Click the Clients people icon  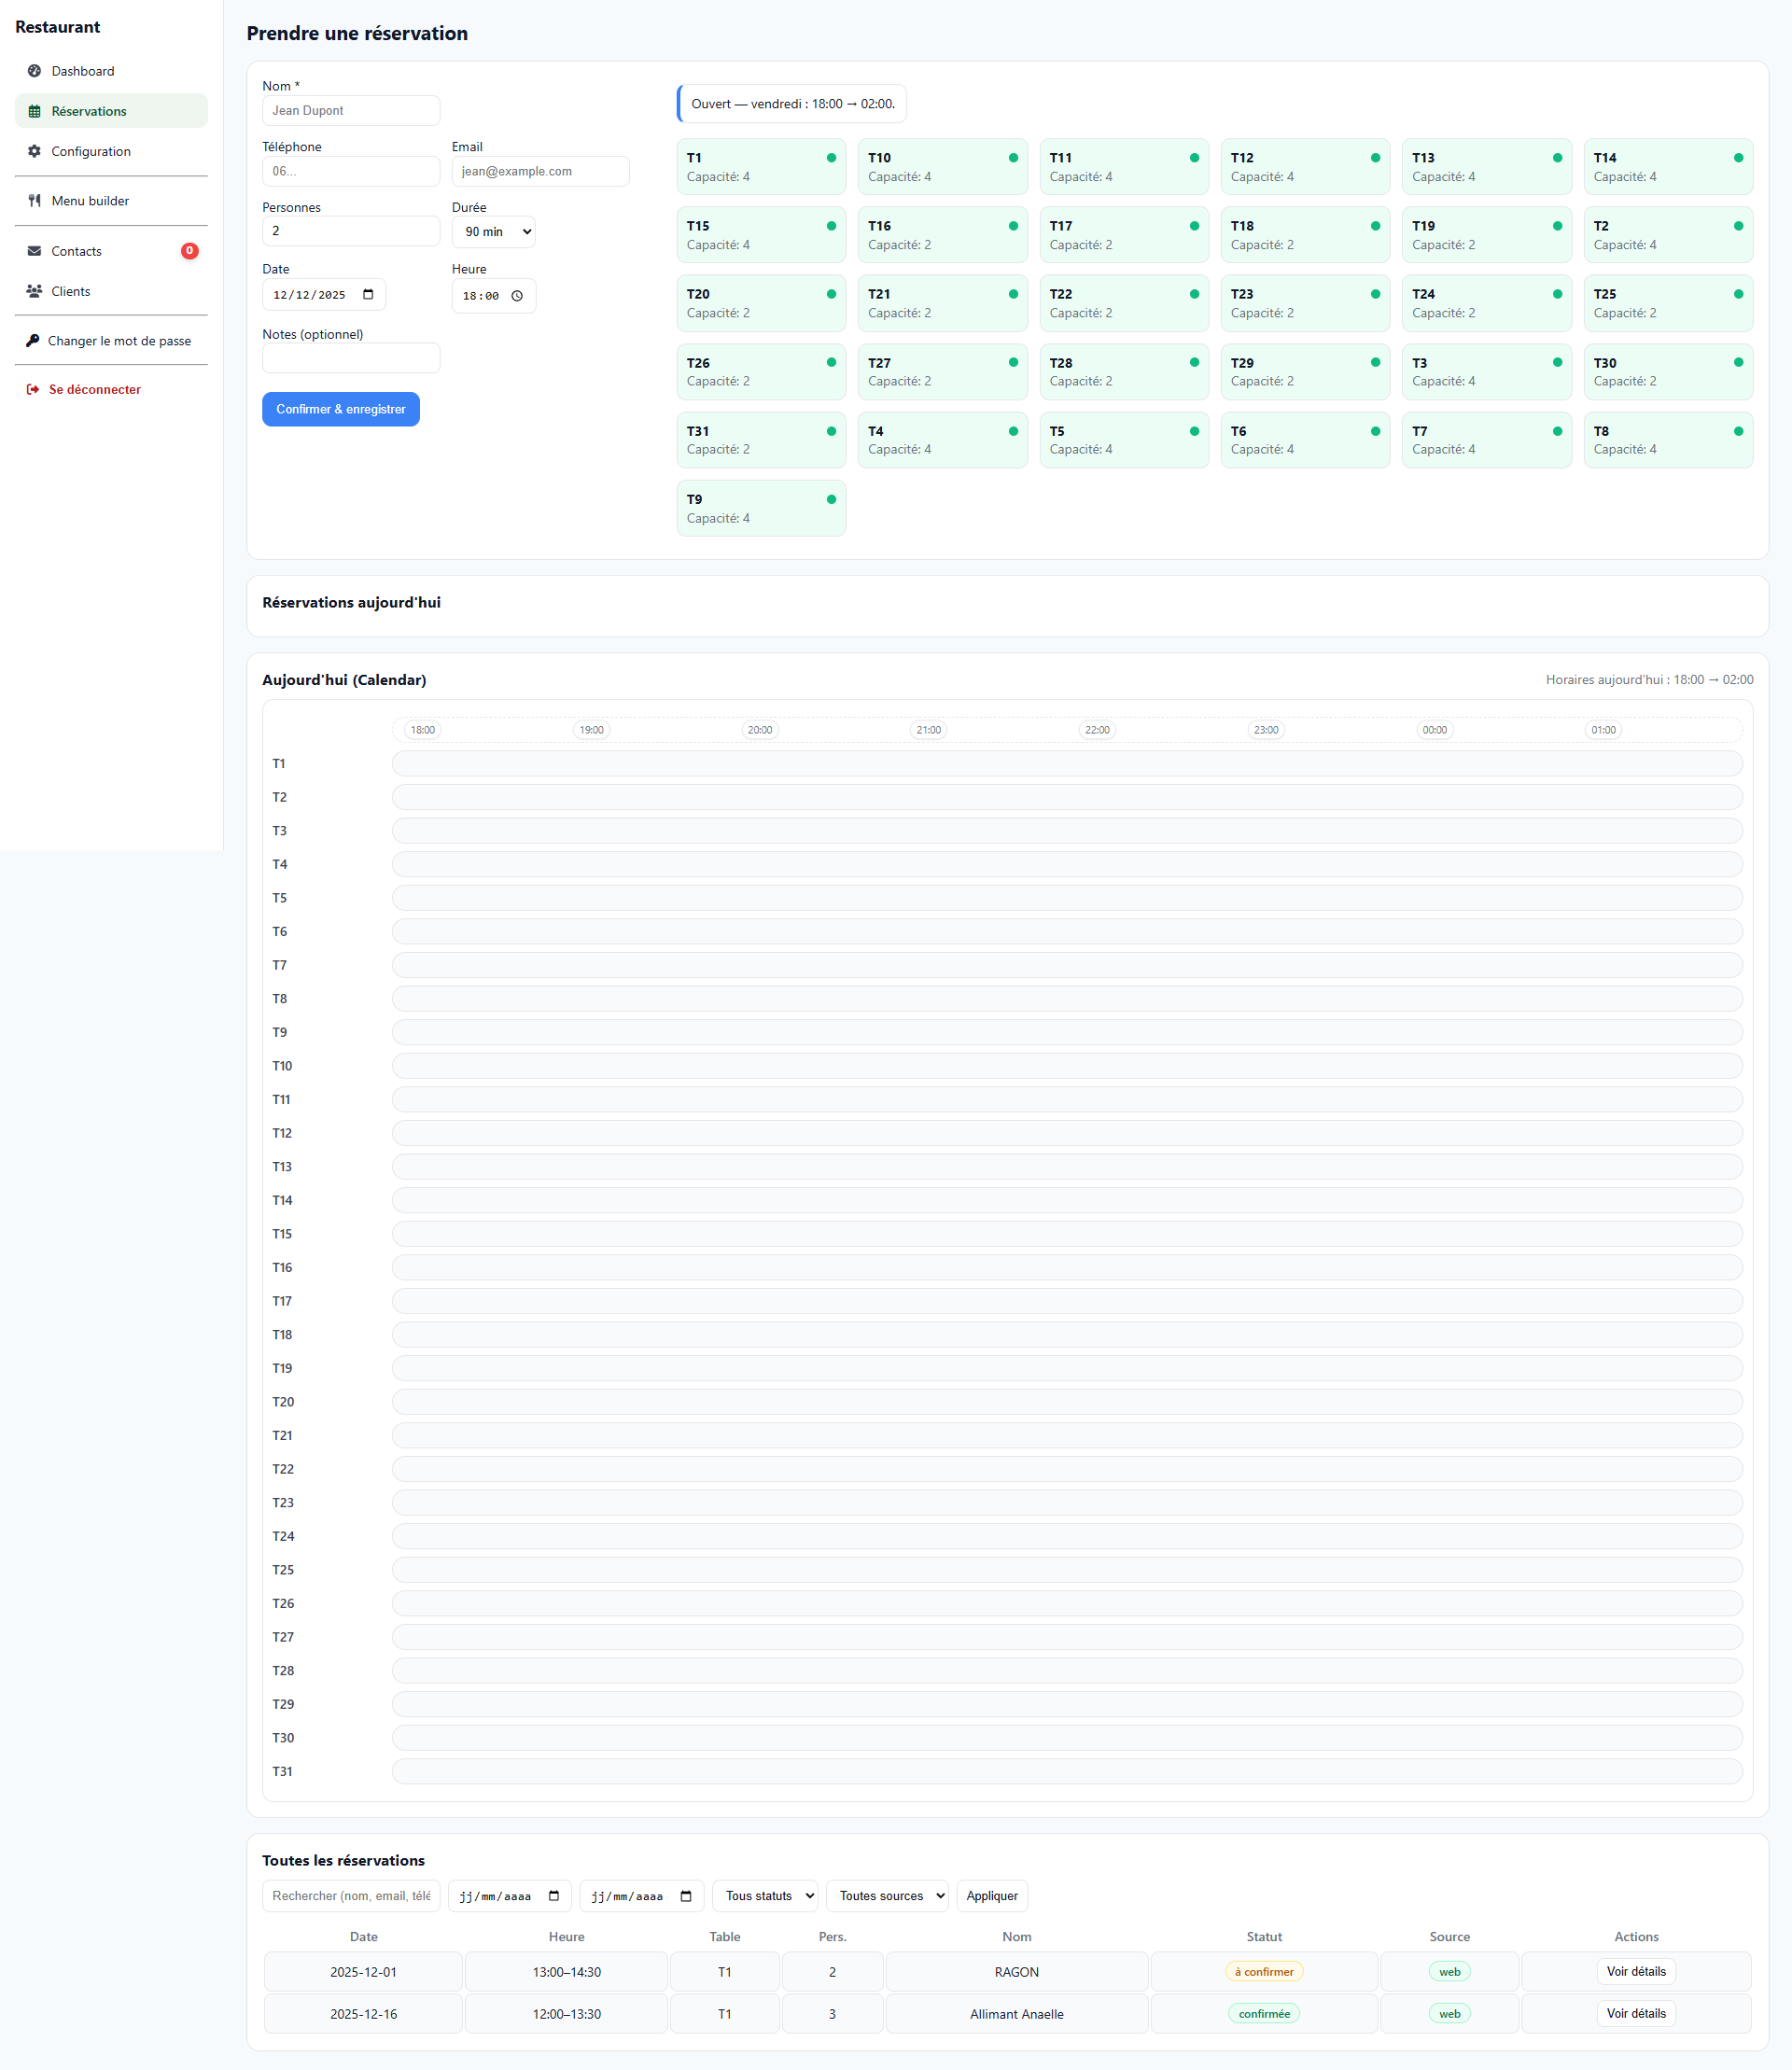point(34,291)
